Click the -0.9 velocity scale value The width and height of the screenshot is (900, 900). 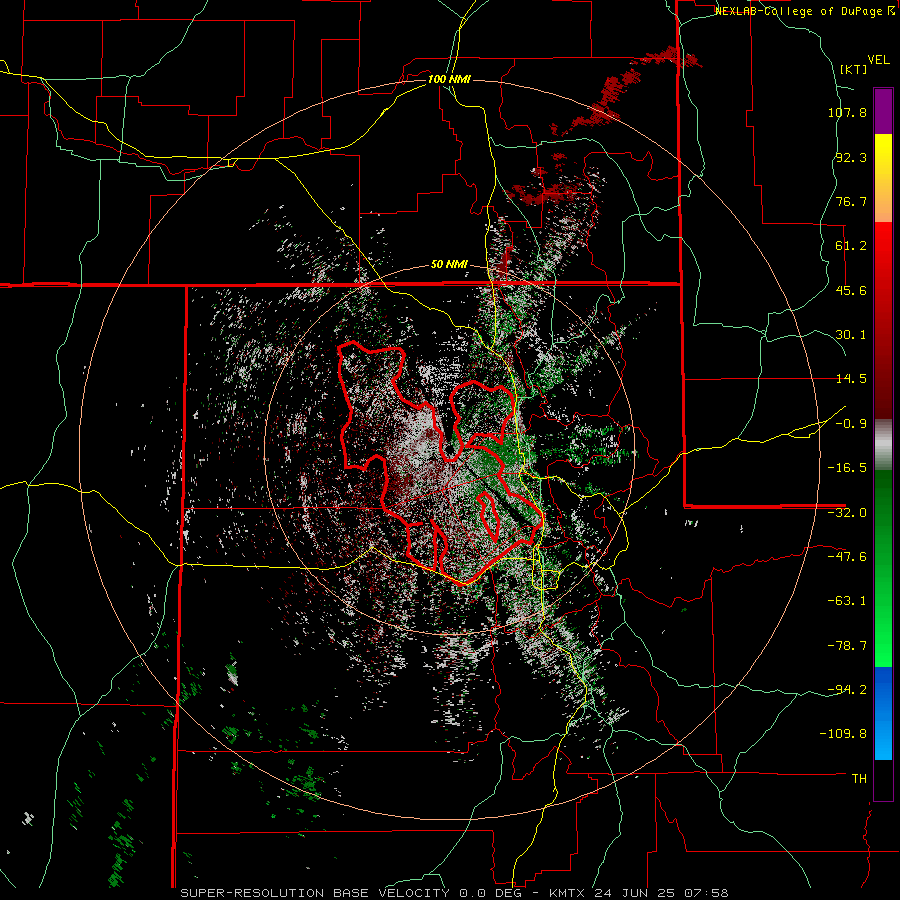[x=851, y=424]
